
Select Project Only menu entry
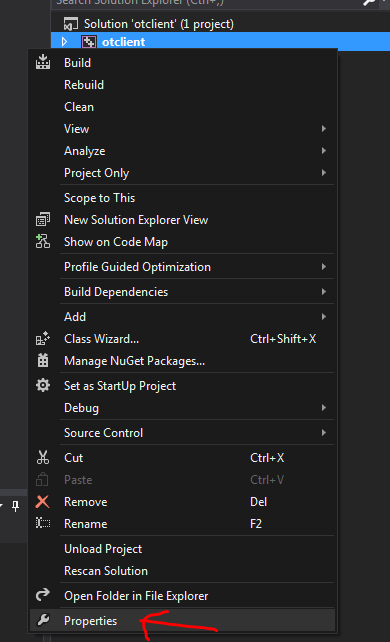point(183,173)
